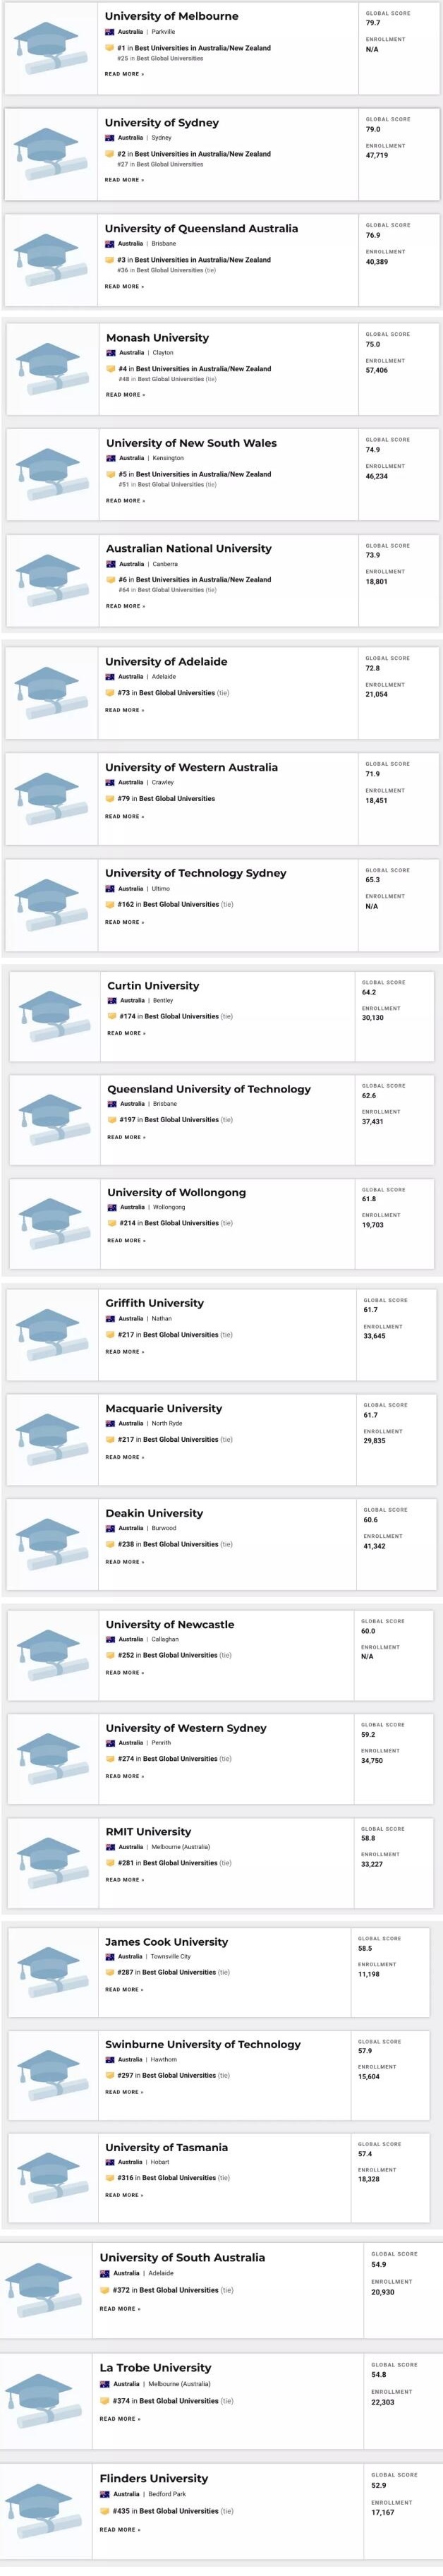Click Australia flag icon under James Cook University

point(109,1956)
